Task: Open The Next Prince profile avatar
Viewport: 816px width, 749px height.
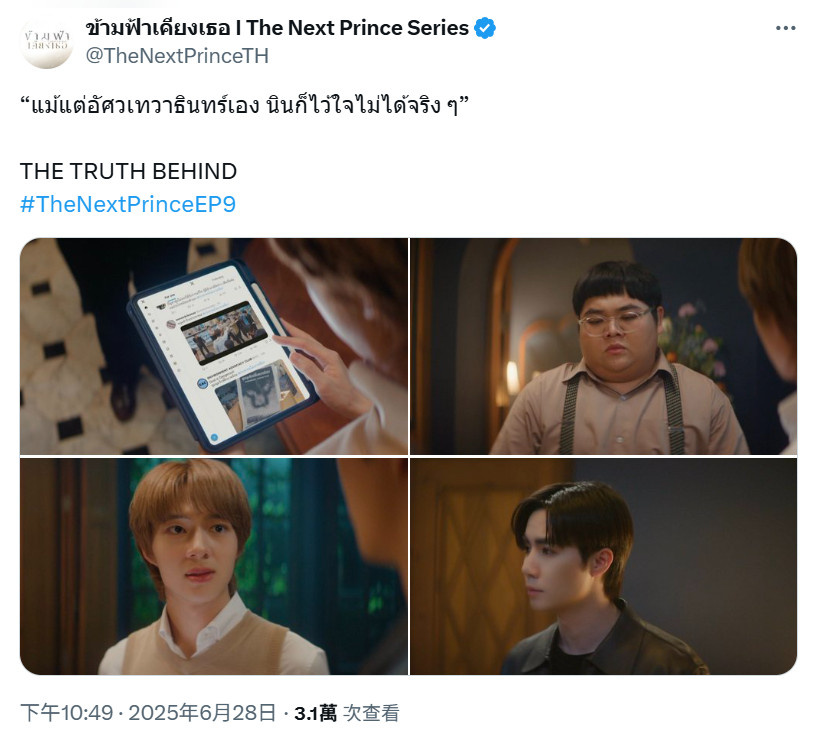Action: pos(46,43)
